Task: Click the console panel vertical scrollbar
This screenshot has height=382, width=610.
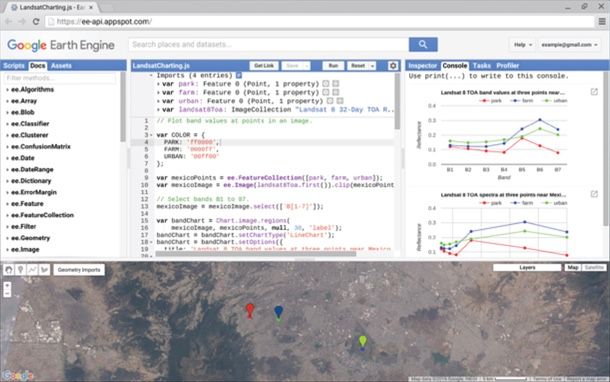Action: (606, 148)
